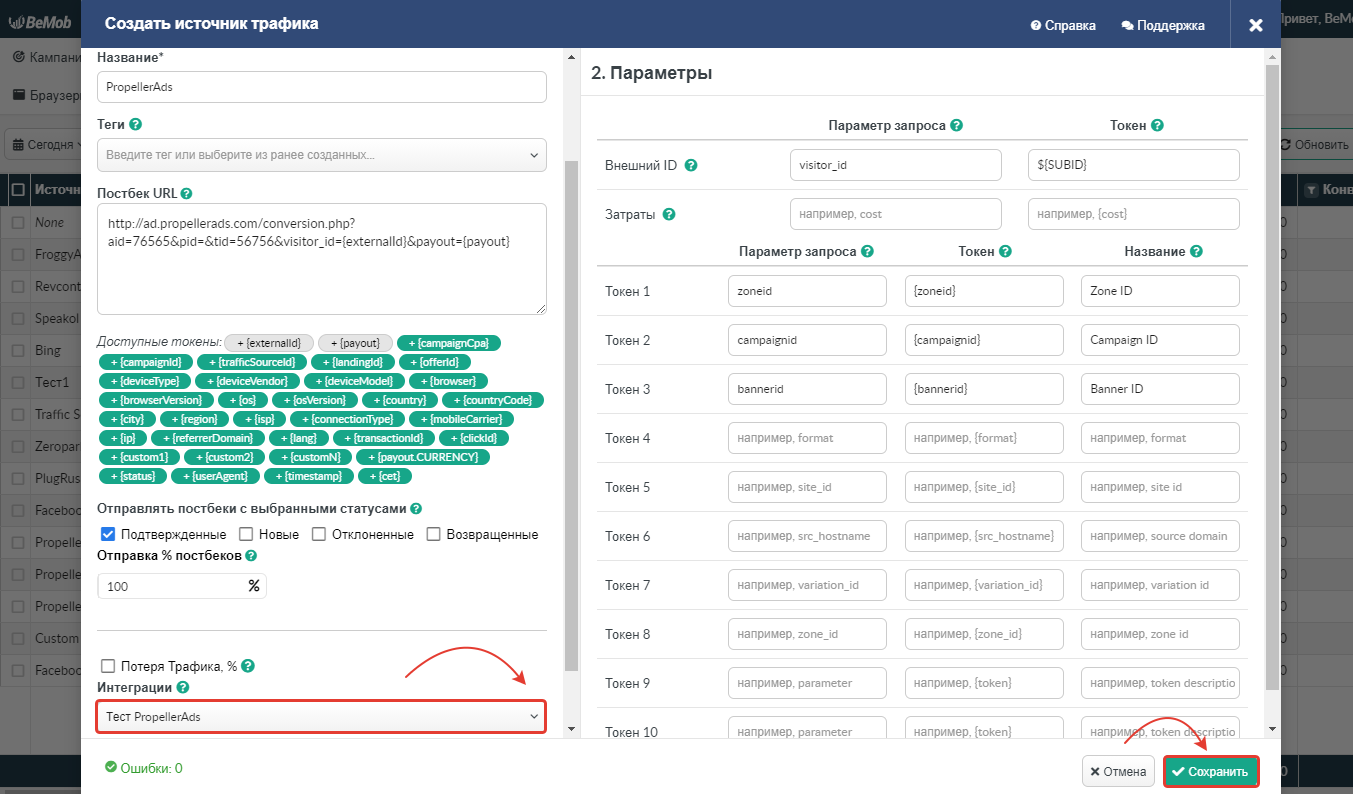Screen dimensions: 1353x794
Task: Click help icon after Отправлять постбеки с выбранными статусами
Action: tap(416, 508)
